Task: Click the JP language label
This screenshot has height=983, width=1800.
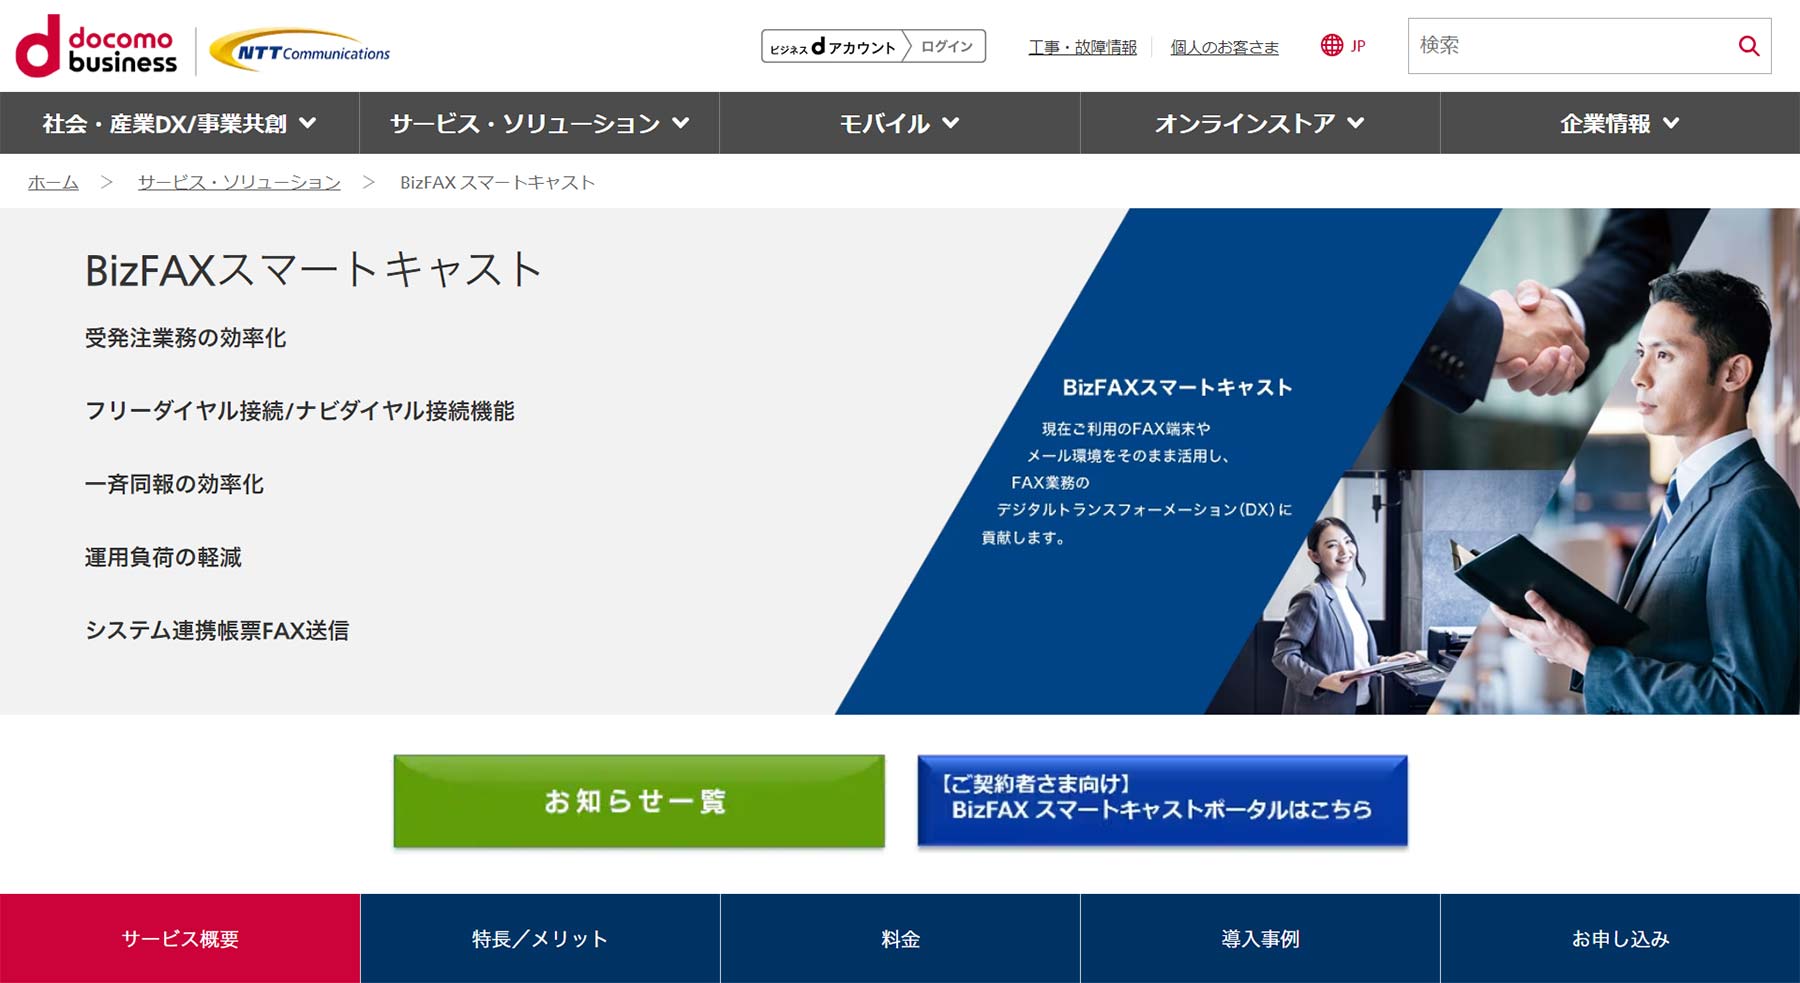Action: pyautogui.click(x=1357, y=46)
